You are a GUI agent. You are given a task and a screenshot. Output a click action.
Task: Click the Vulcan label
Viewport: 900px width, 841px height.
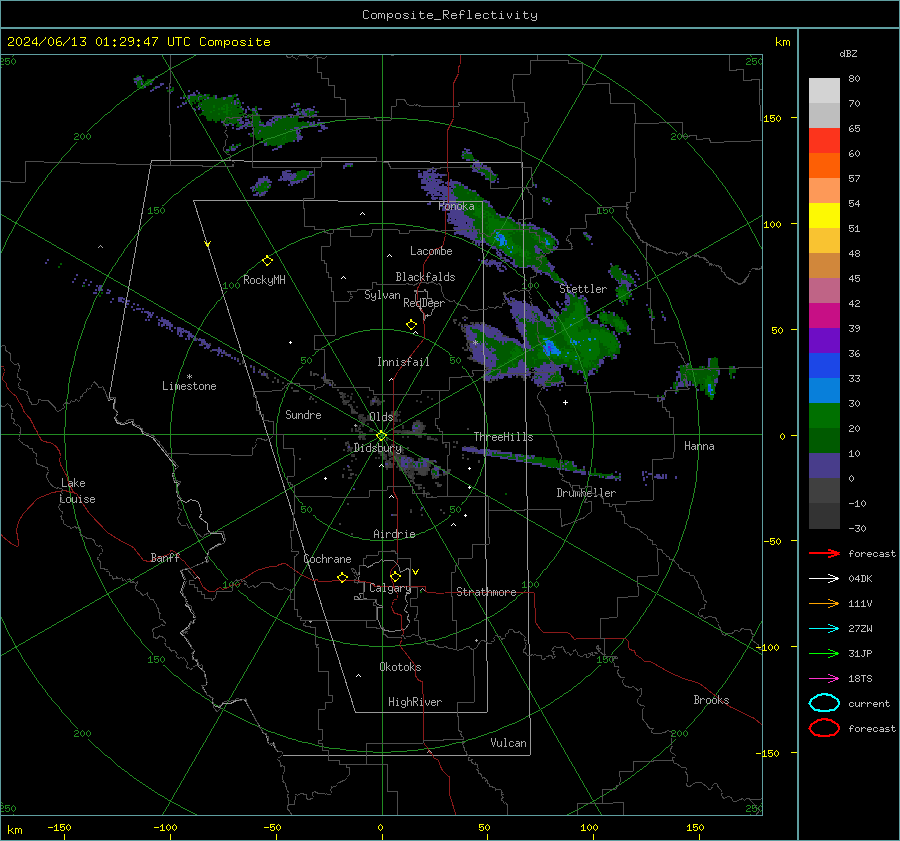click(508, 743)
